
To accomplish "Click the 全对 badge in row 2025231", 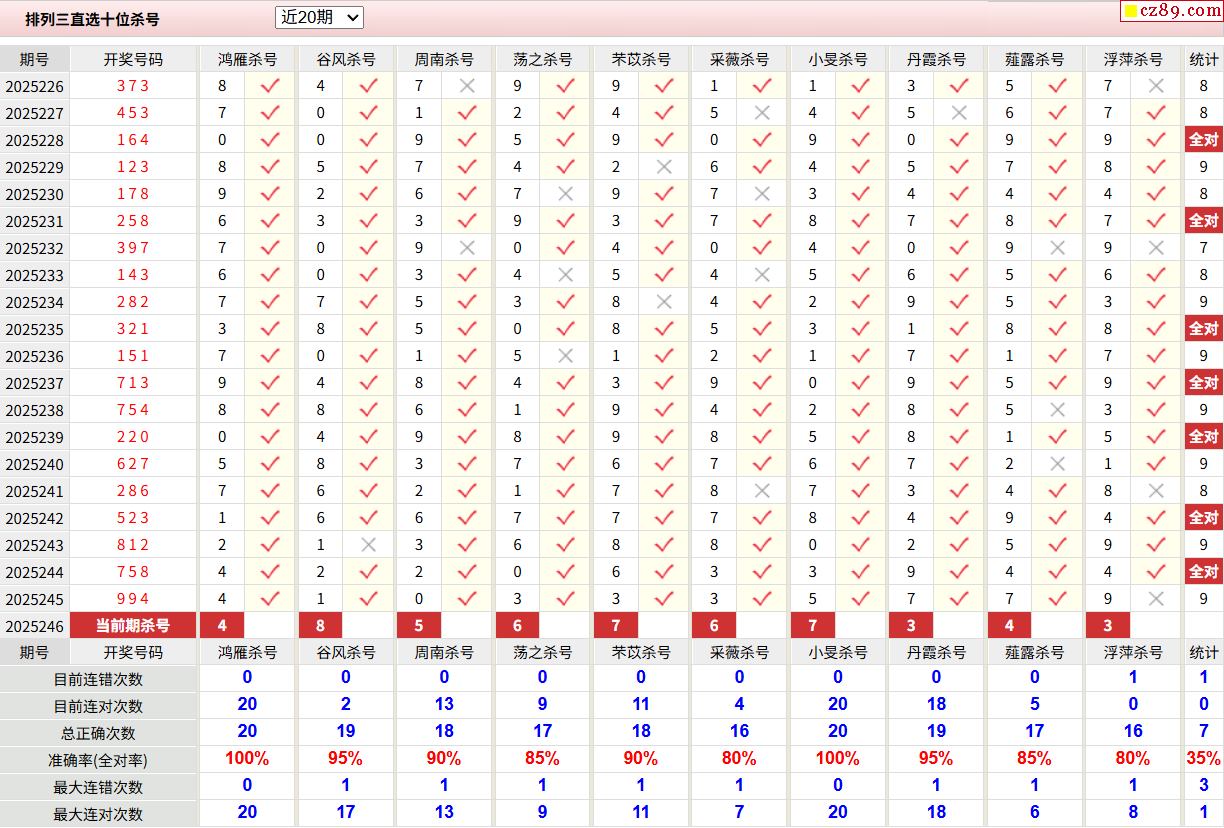I will (x=1204, y=221).
